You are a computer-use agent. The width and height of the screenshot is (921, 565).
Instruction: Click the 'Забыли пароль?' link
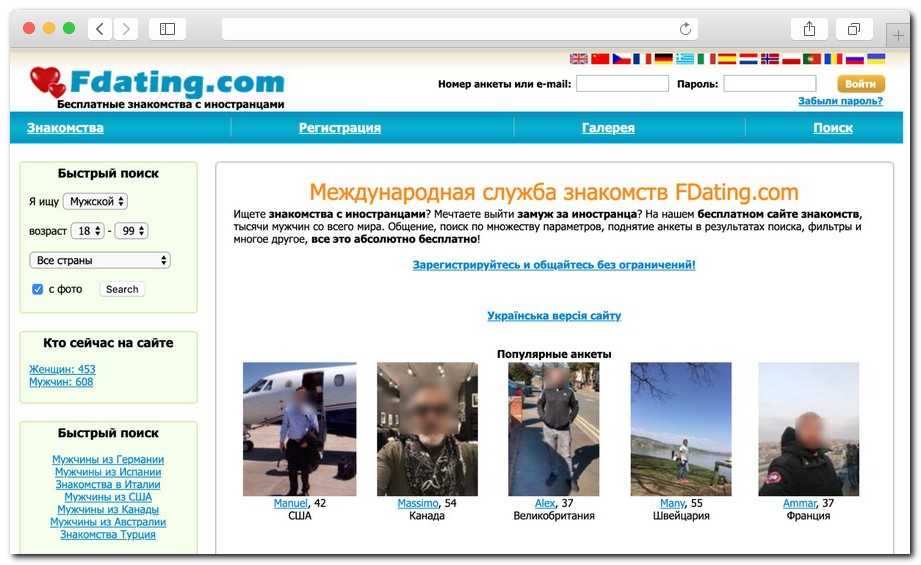click(840, 101)
